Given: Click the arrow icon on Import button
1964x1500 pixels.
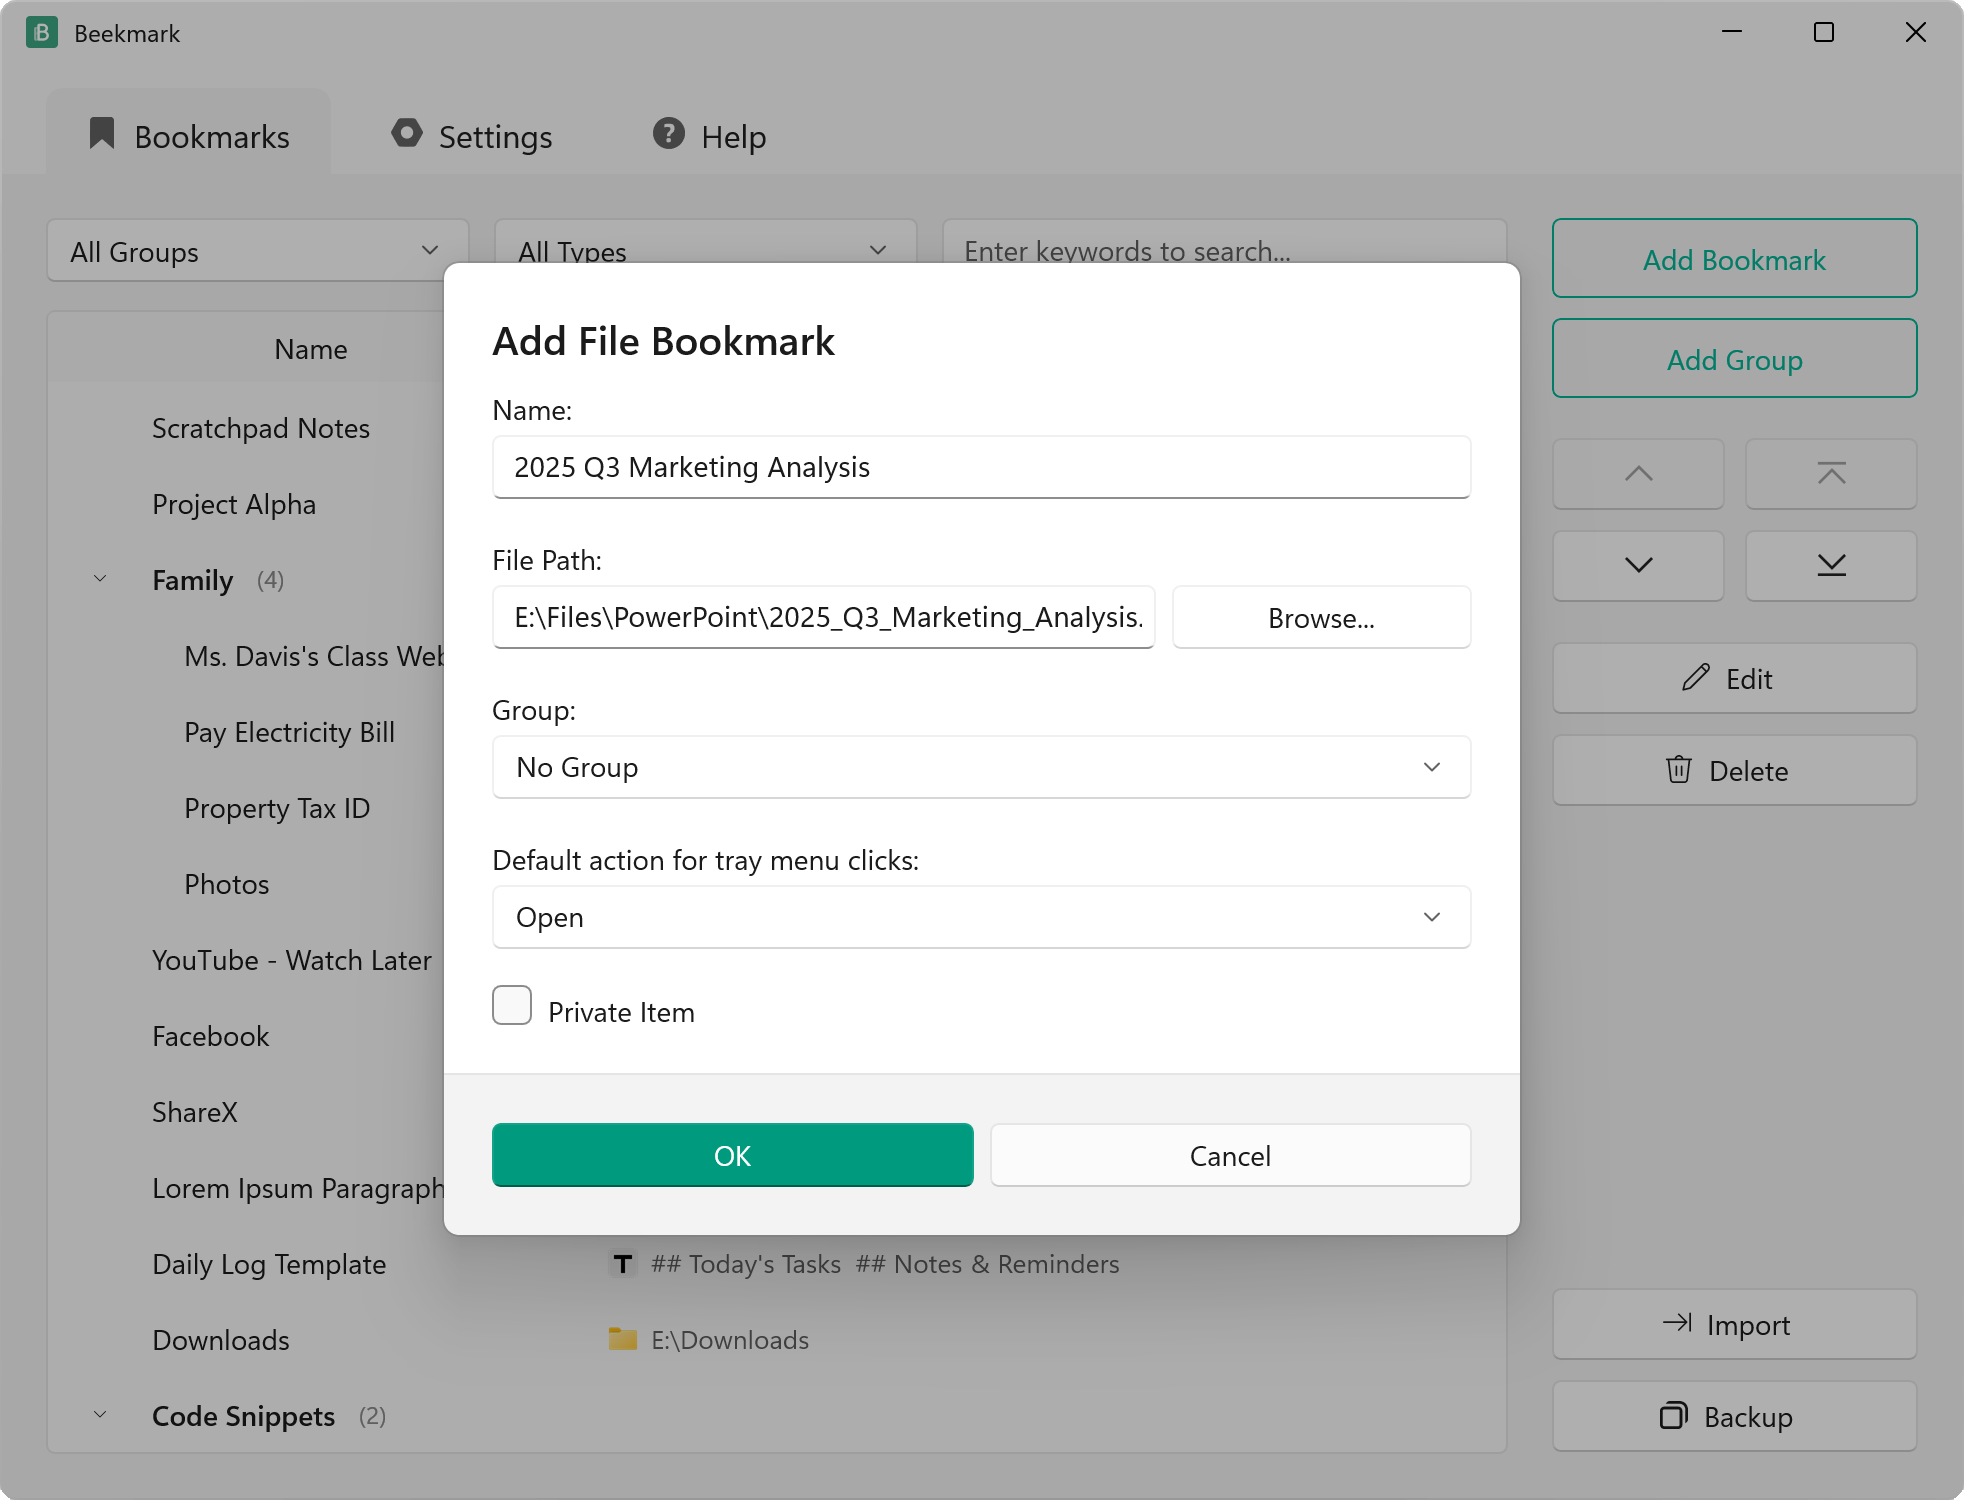Looking at the screenshot, I should tap(1677, 1323).
